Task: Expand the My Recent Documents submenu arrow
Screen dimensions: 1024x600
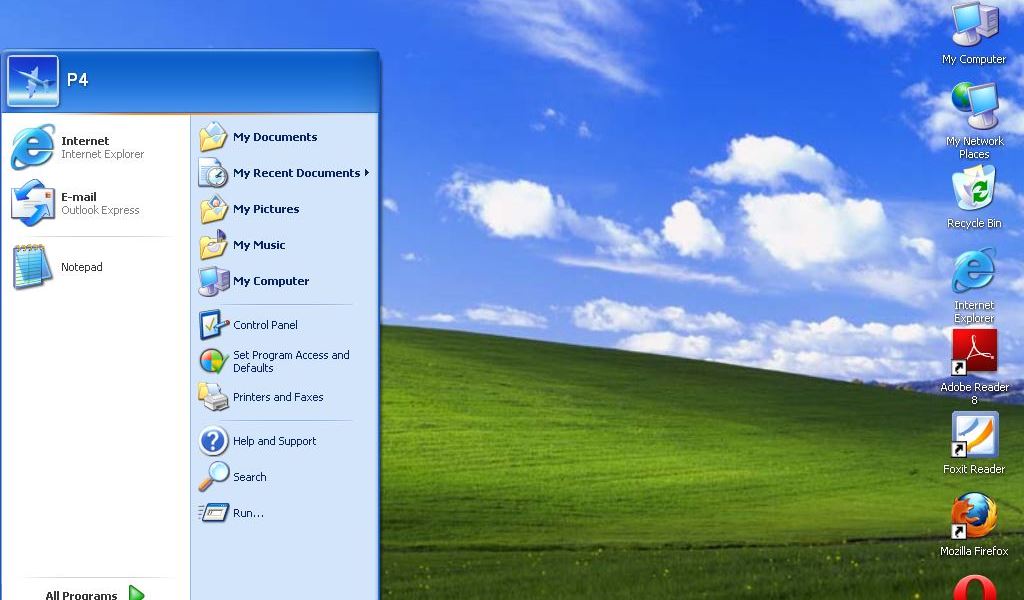Action: click(367, 173)
